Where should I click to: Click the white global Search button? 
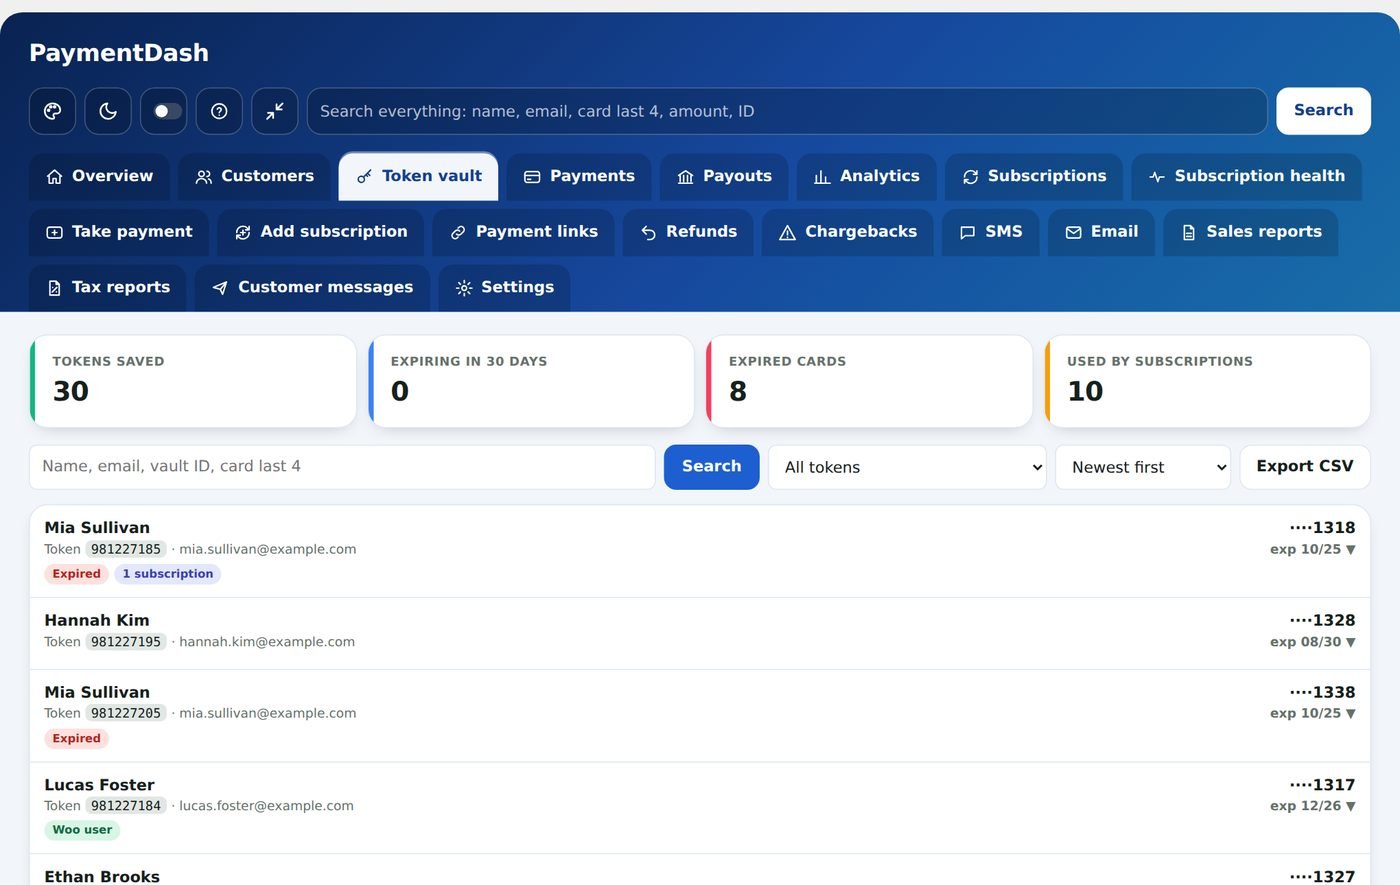(x=1323, y=111)
